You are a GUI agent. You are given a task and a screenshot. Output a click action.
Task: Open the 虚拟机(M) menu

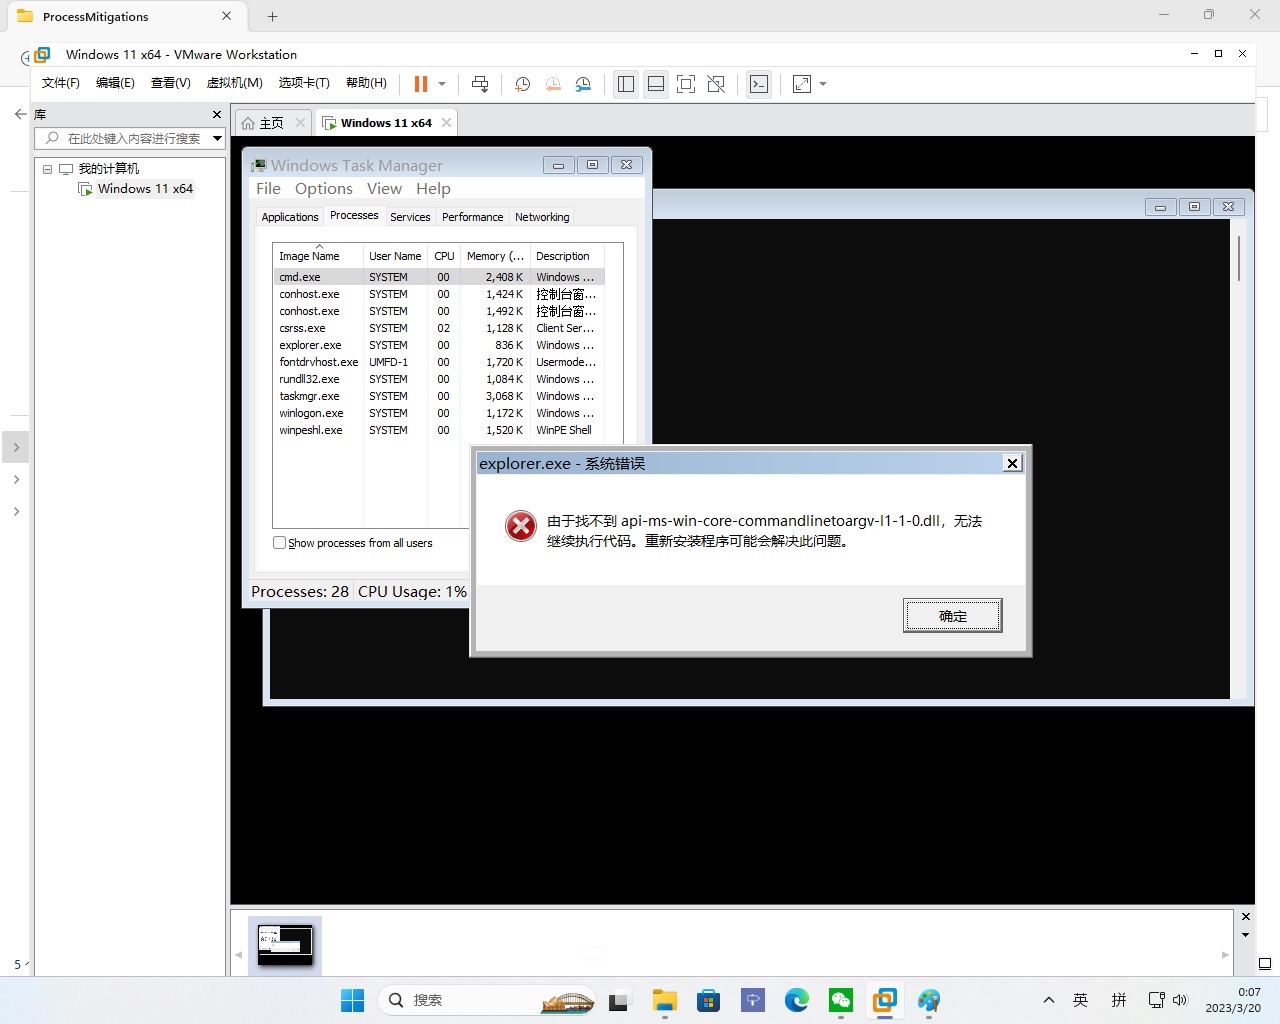[x=234, y=83]
